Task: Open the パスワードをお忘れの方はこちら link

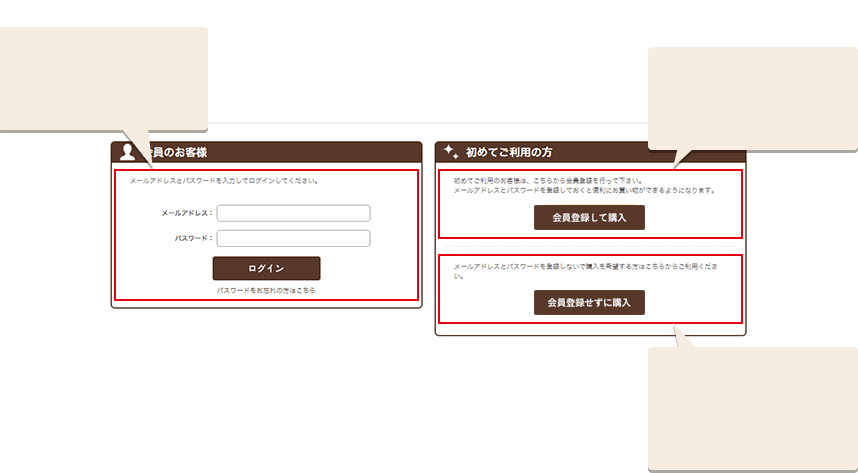Action: [x=266, y=290]
